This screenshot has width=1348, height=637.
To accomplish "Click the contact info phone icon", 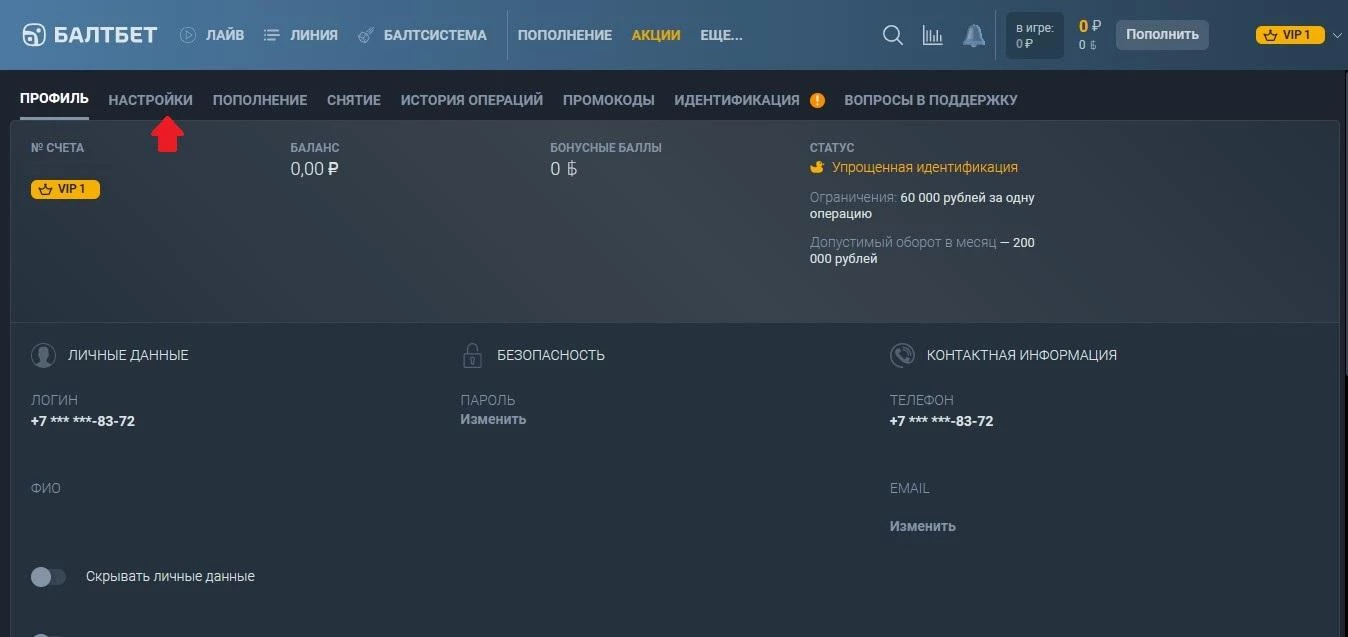I will pos(902,355).
